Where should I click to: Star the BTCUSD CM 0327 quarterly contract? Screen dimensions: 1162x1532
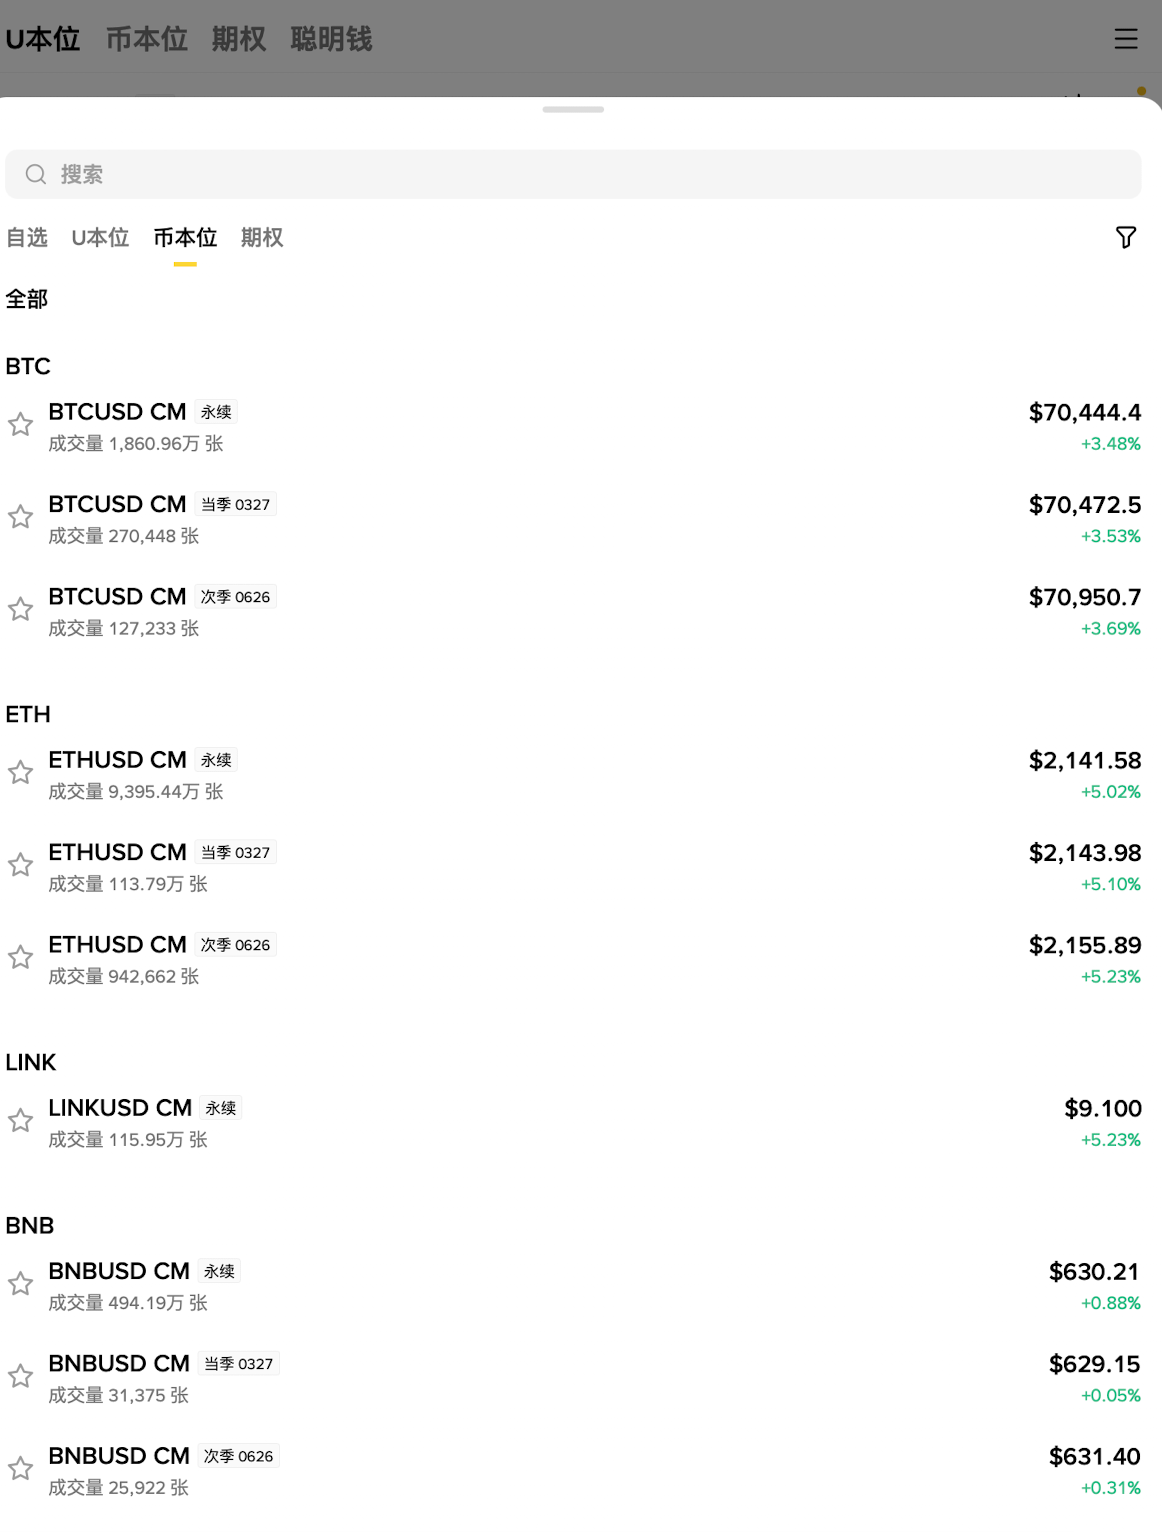point(21,517)
